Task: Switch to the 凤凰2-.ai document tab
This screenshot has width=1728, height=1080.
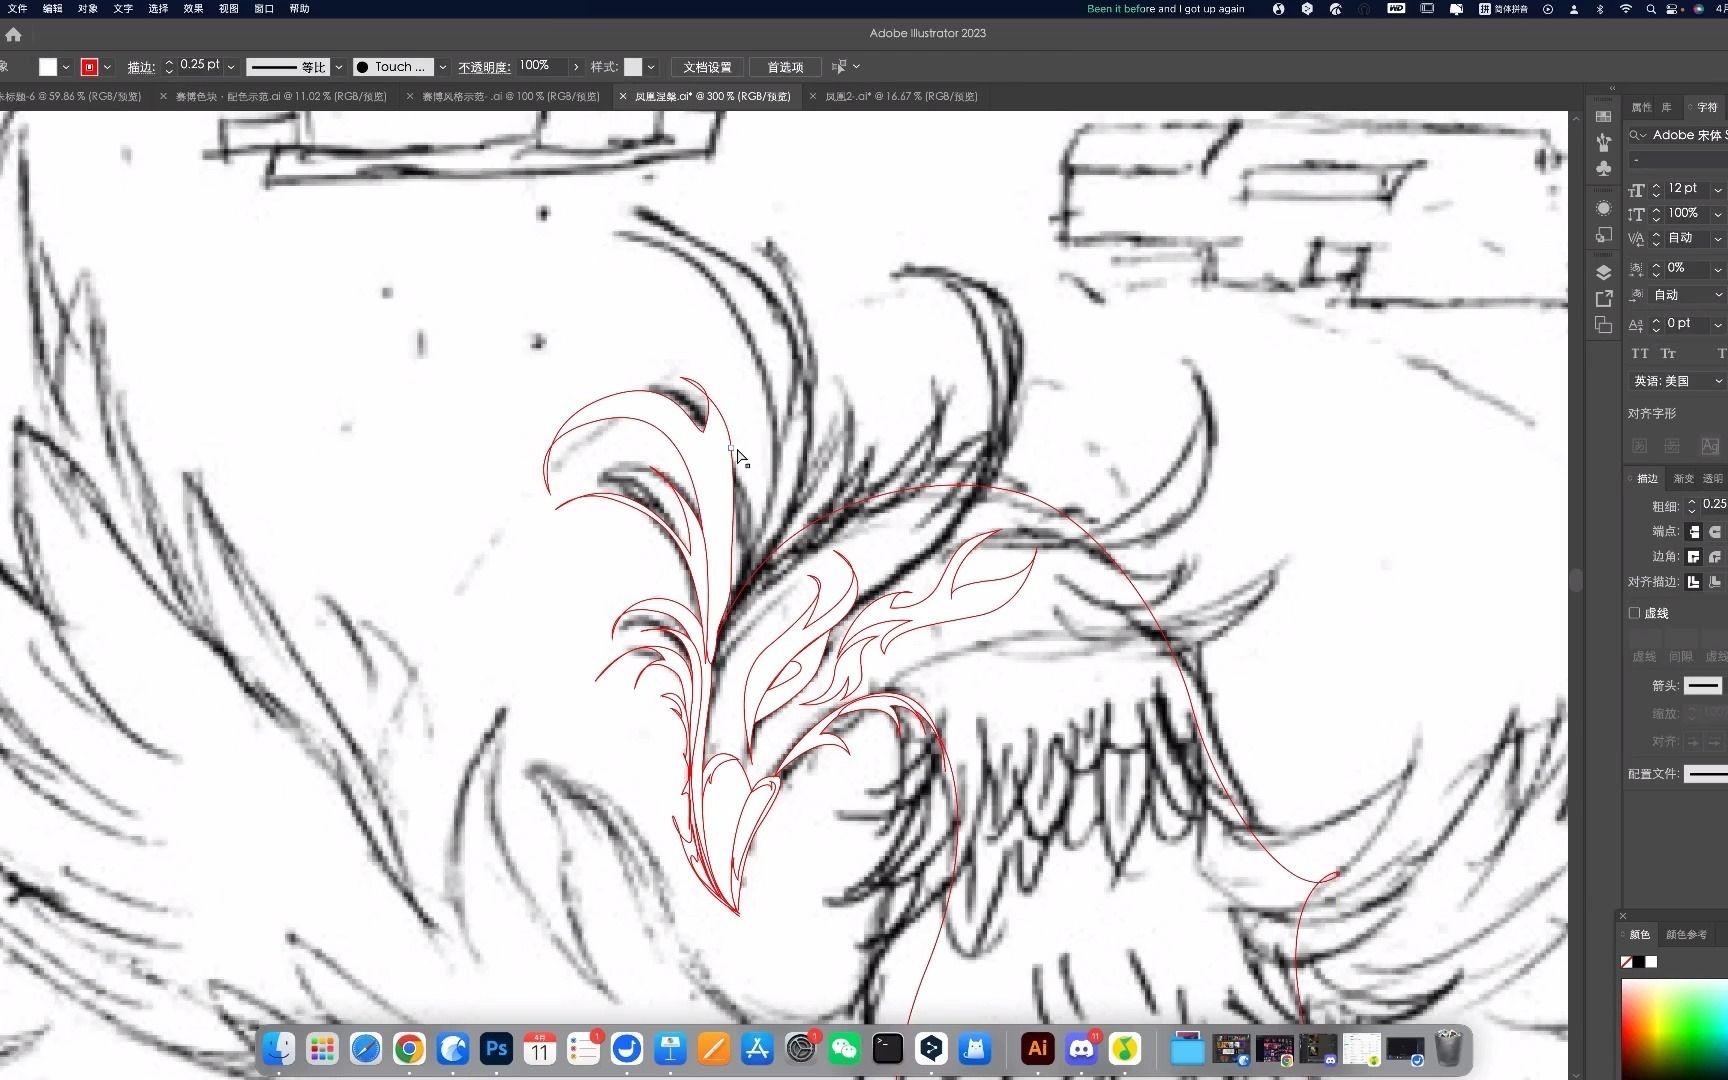Action: point(901,97)
